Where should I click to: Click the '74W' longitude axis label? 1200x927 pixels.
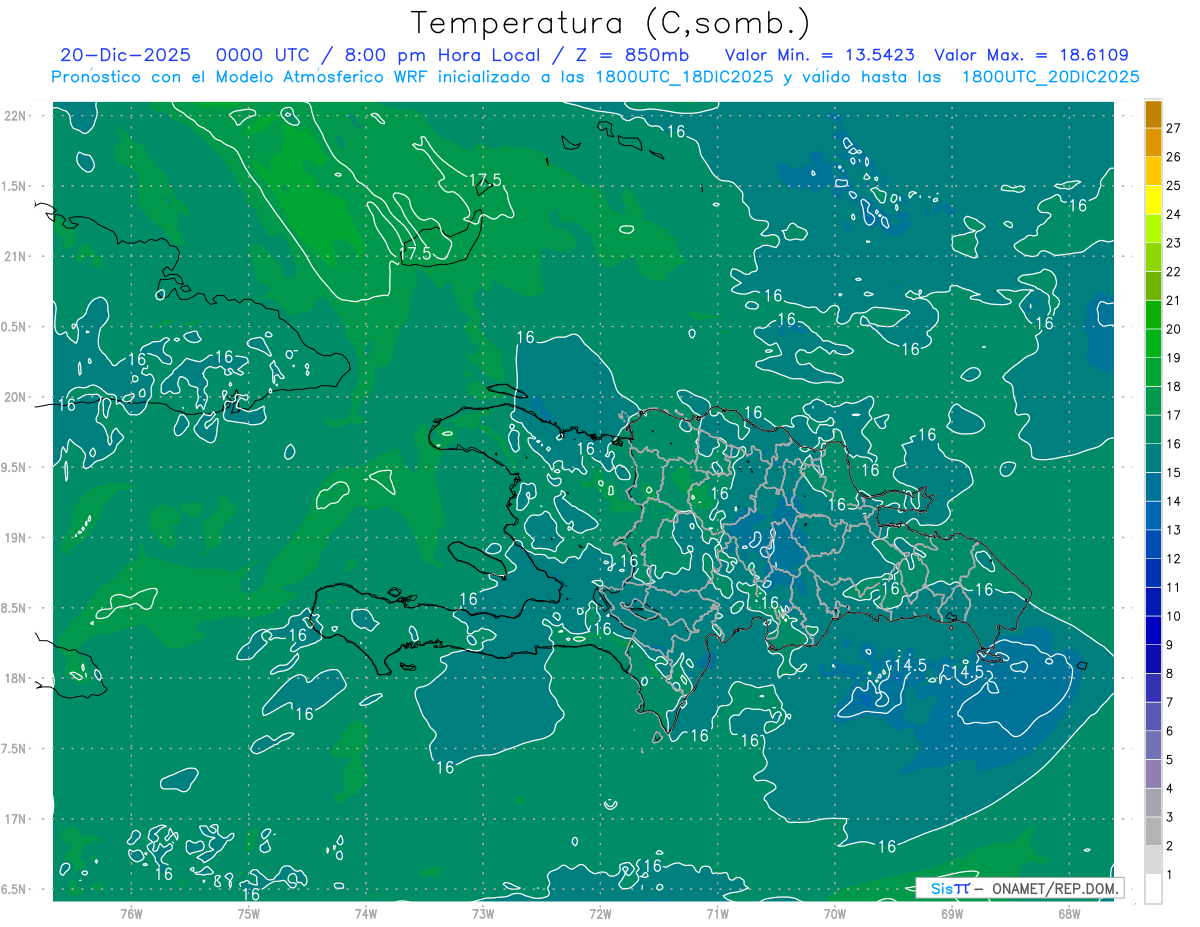366,914
